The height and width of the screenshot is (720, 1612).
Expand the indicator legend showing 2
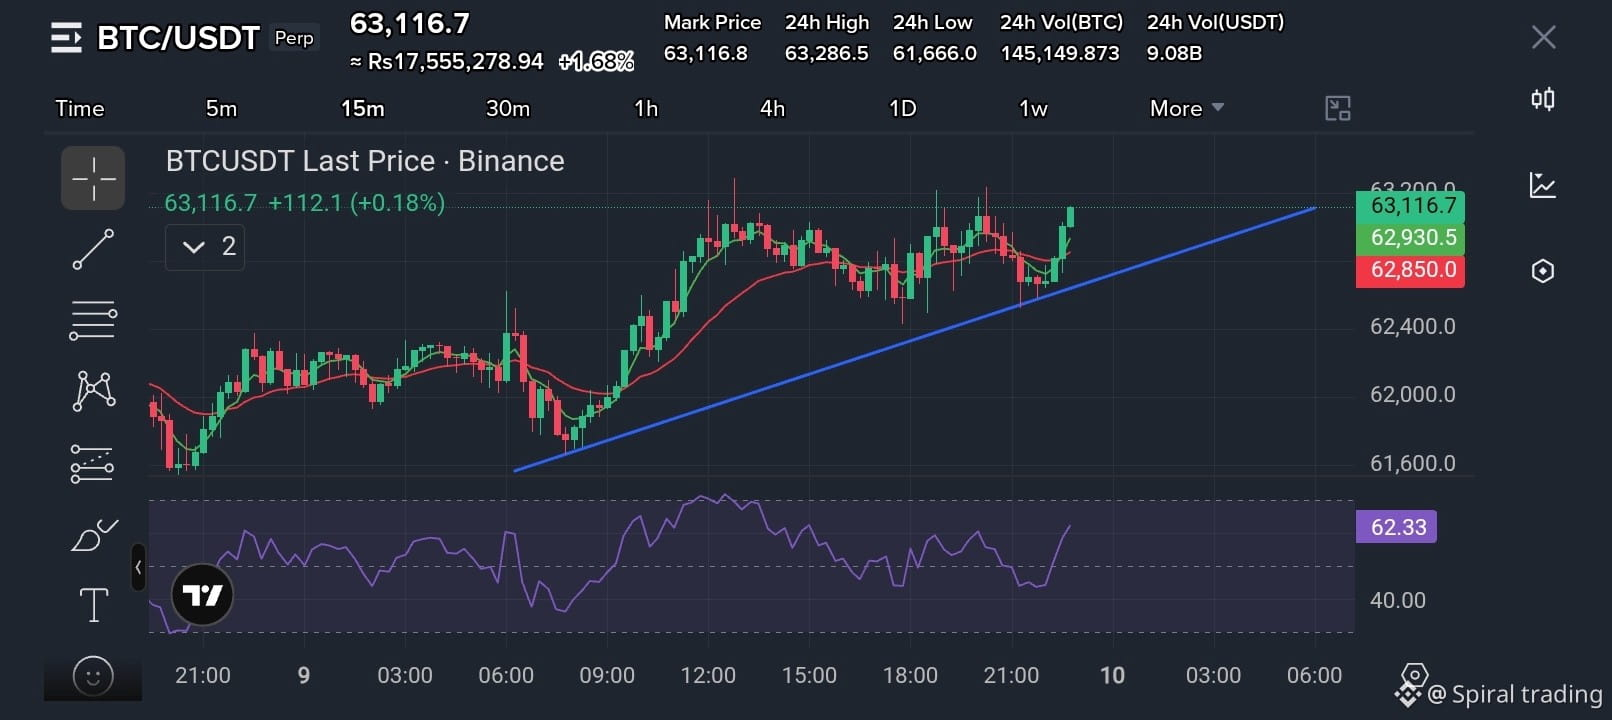205,247
